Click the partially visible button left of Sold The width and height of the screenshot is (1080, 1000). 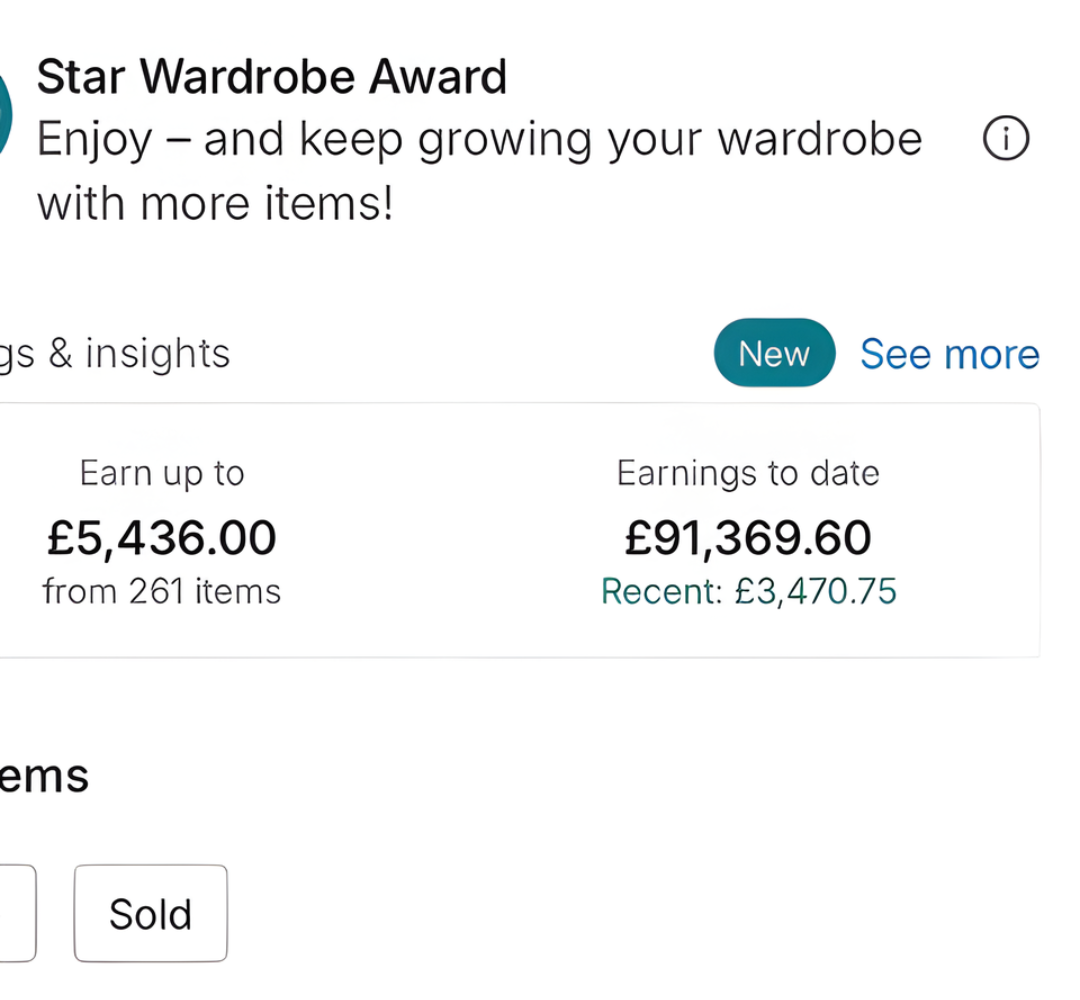17,913
